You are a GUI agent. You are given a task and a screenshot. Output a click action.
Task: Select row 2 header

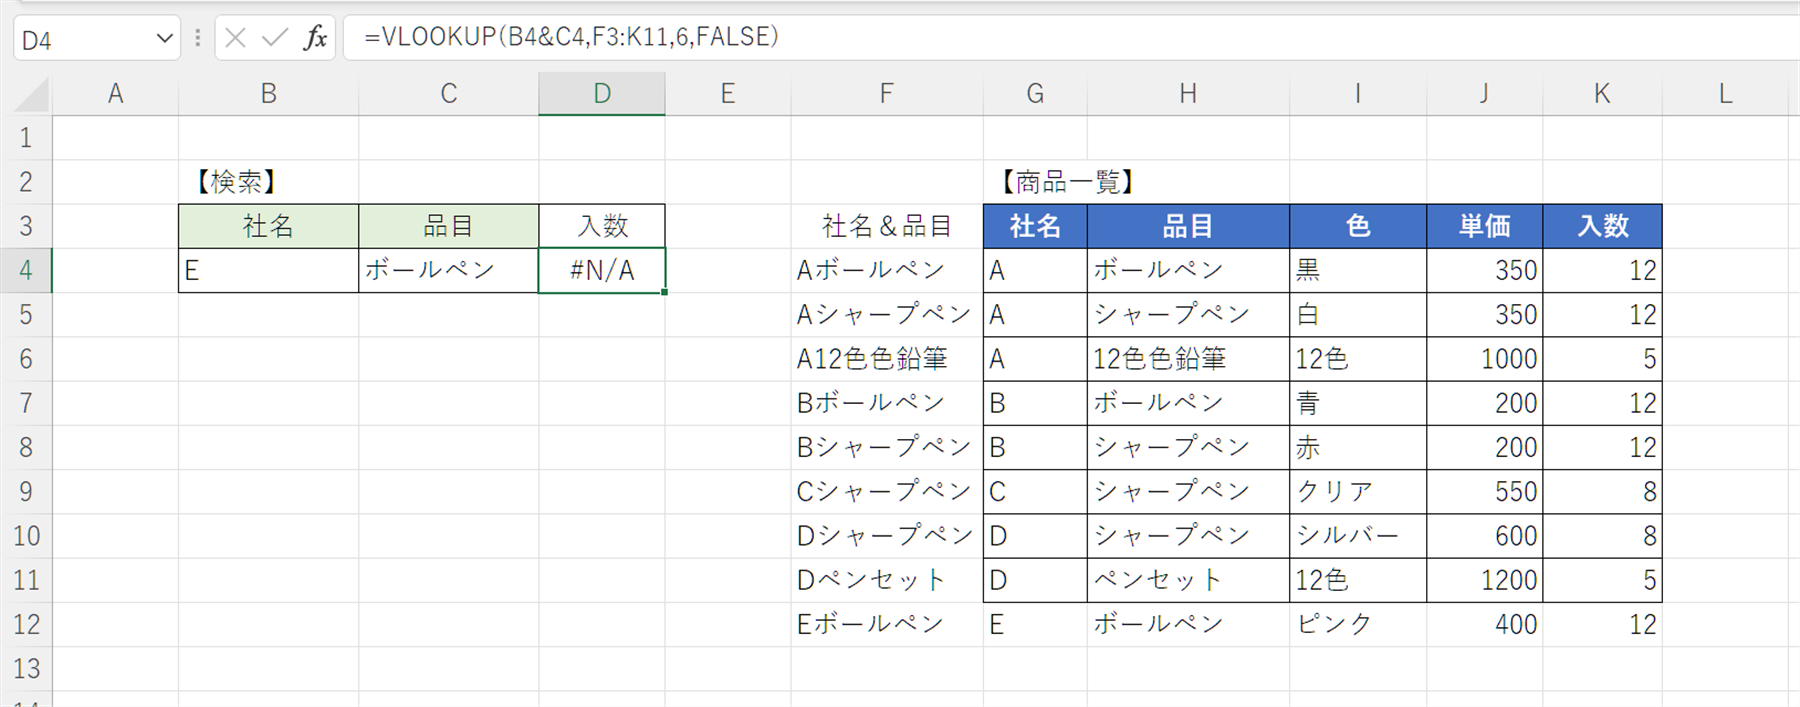pos(26,182)
